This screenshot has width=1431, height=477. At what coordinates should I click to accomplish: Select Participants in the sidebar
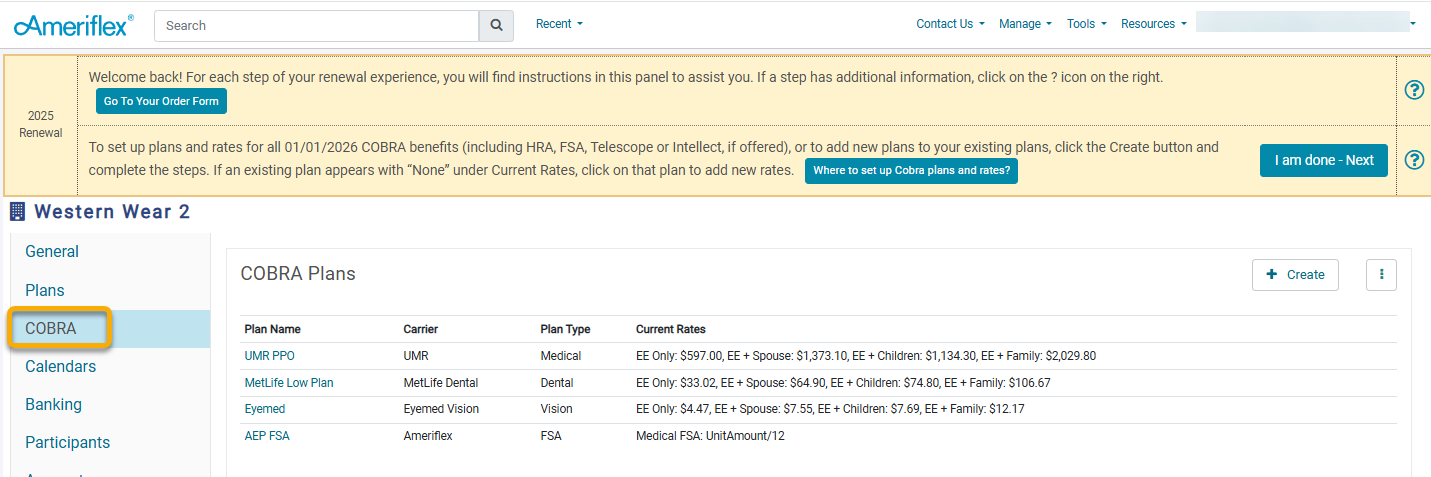(68, 442)
